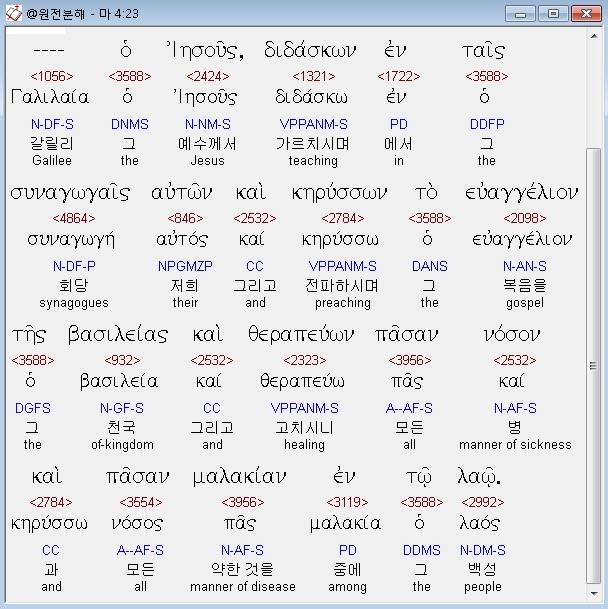608x609 pixels.
Task: Click Strong's number <3119>
Action: 347,503
